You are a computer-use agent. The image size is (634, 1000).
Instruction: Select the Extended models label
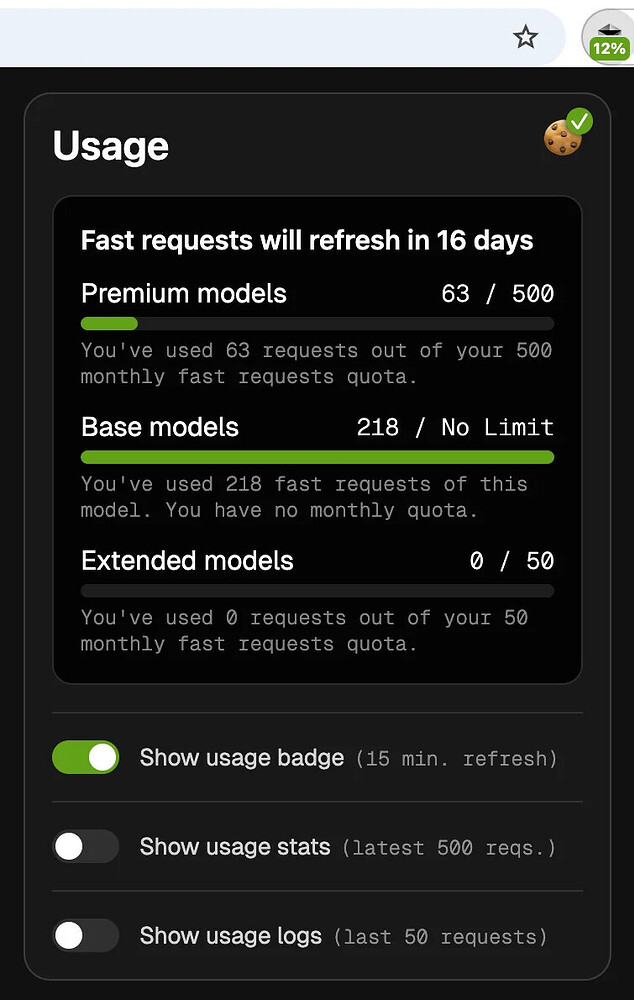click(x=187, y=561)
